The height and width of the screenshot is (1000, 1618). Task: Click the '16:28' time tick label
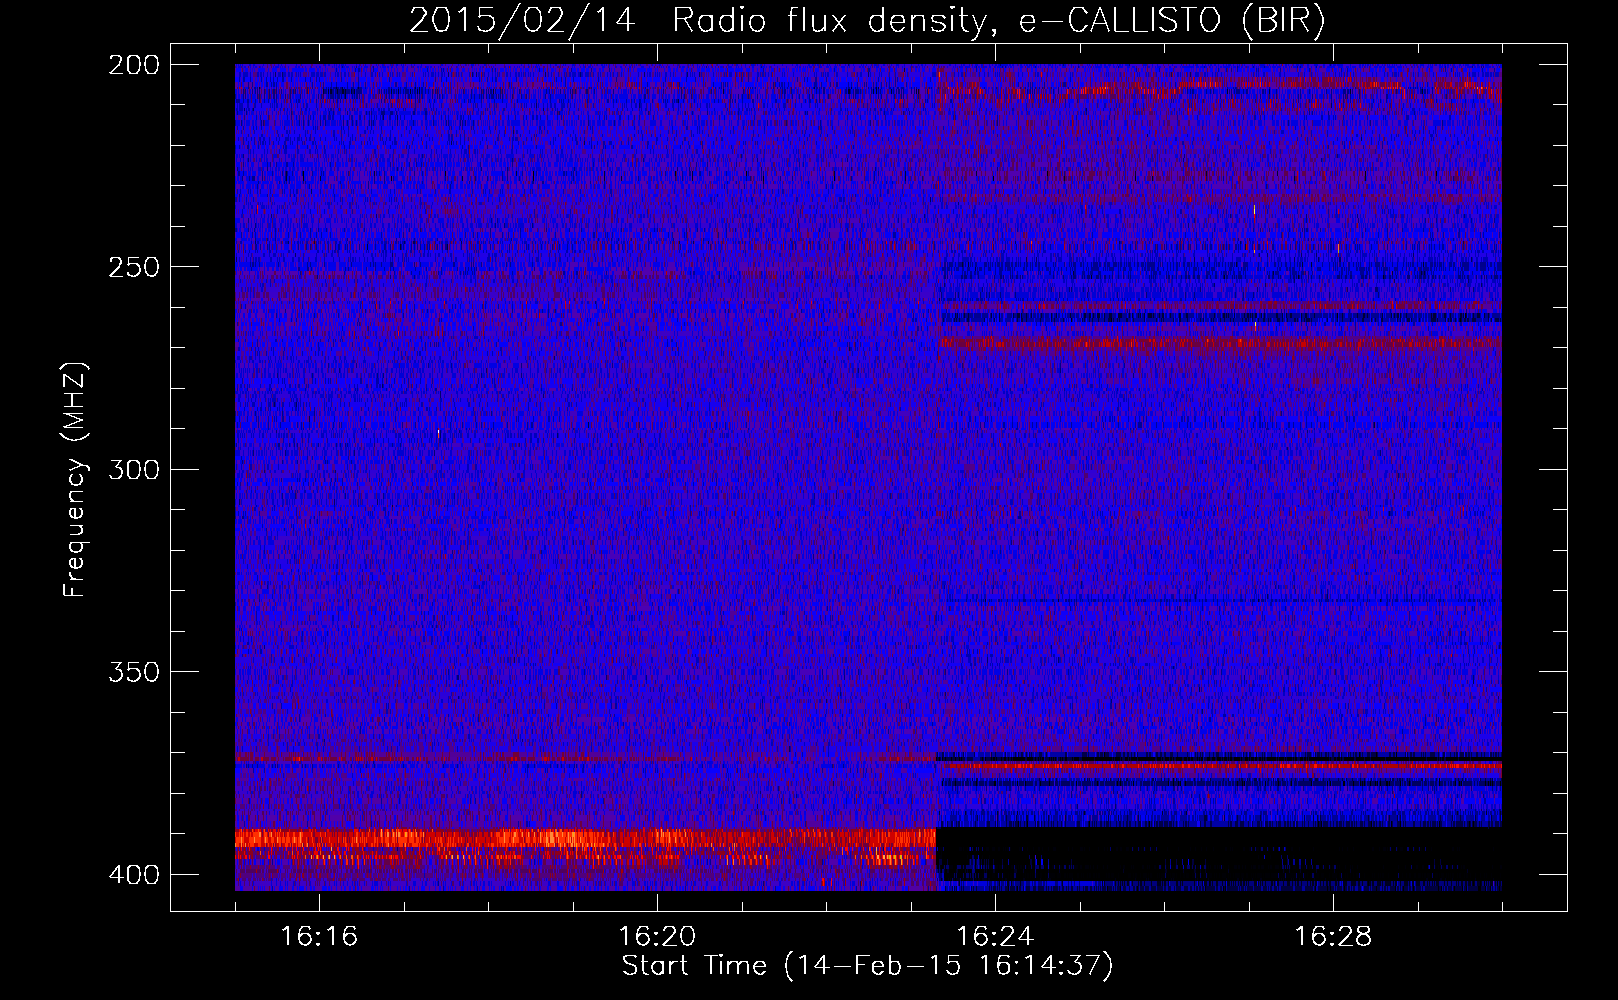pyautogui.click(x=1333, y=937)
